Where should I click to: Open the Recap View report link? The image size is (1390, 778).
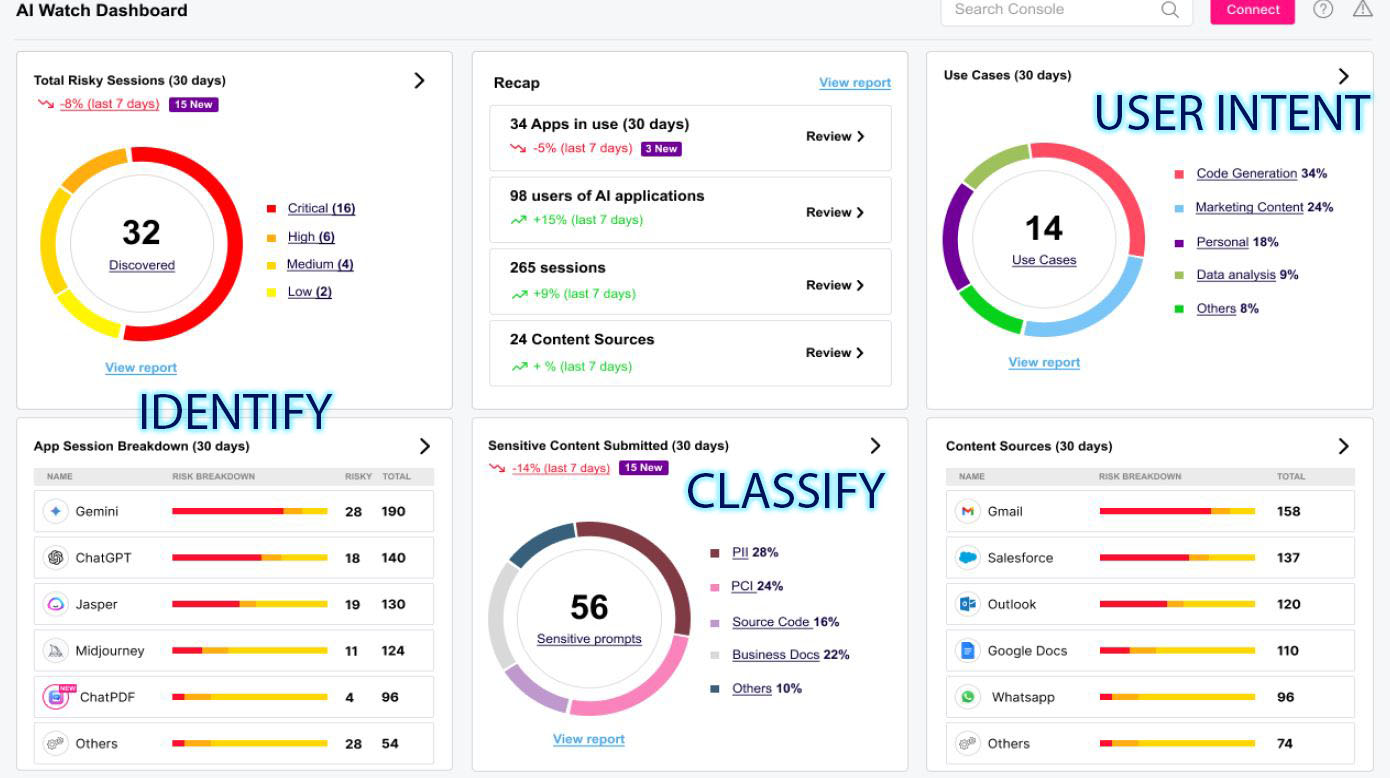tap(854, 83)
